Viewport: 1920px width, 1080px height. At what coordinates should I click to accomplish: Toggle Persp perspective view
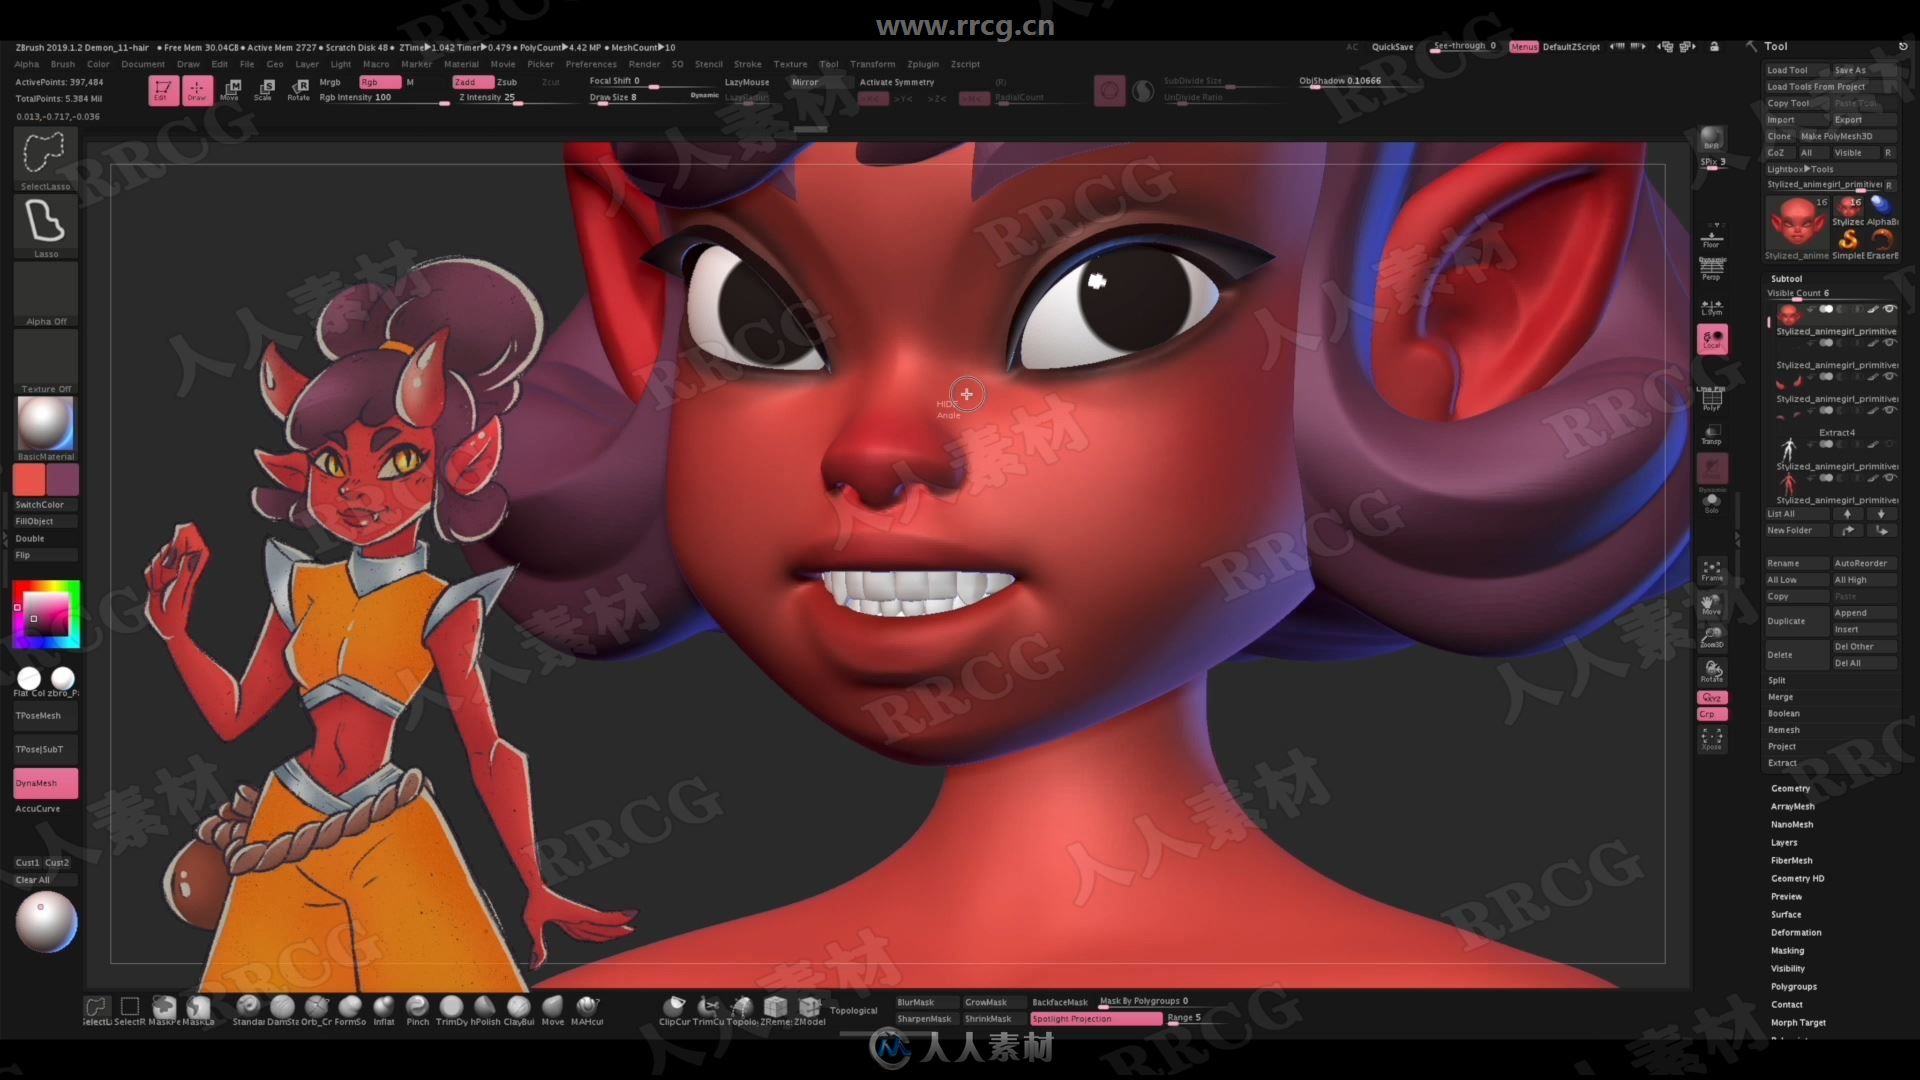(1711, 268)
